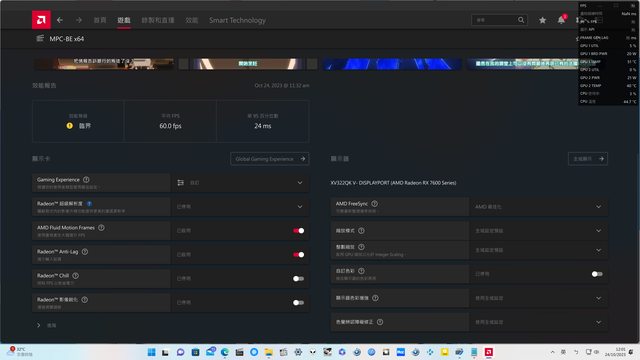Viewport: 640px width, 360px height.
Task: Click the search input field
Action: [x=495, y=20]
